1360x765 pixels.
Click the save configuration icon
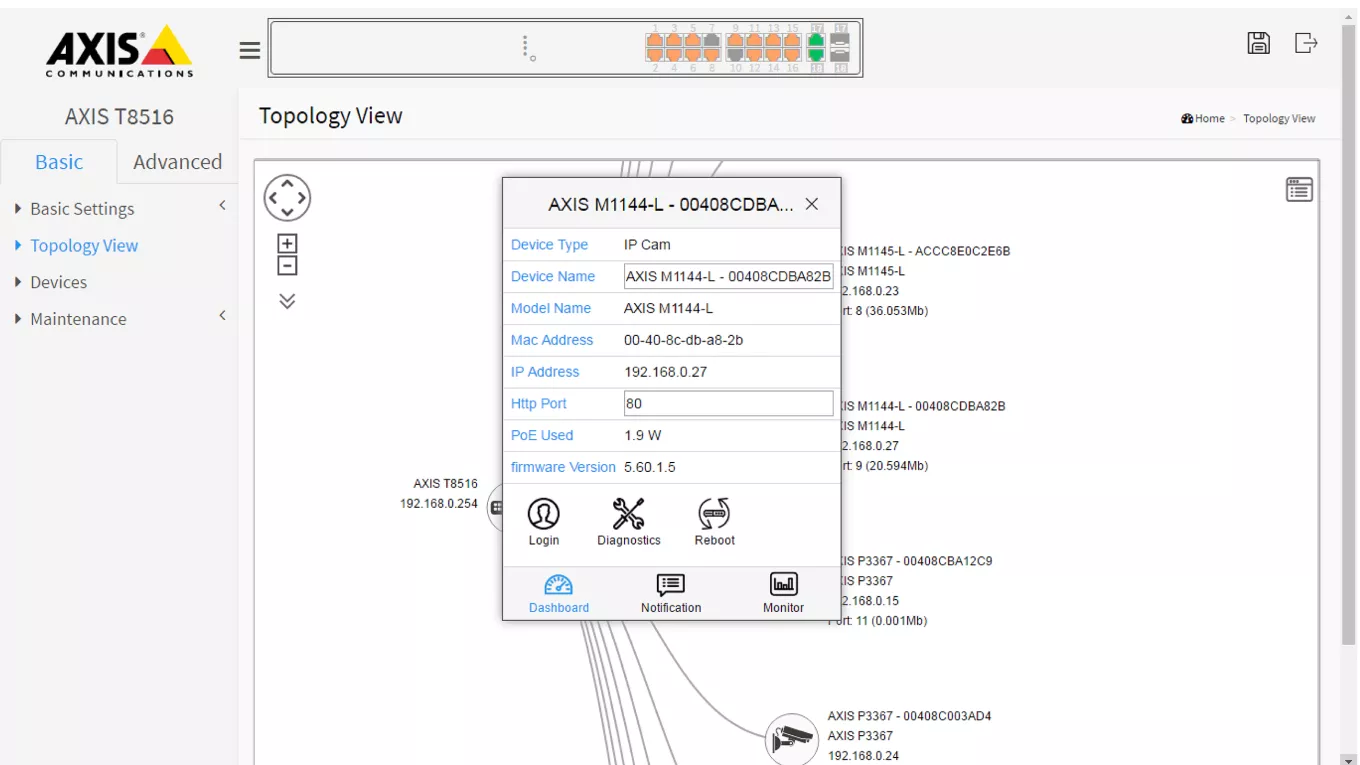(1258, 43)
